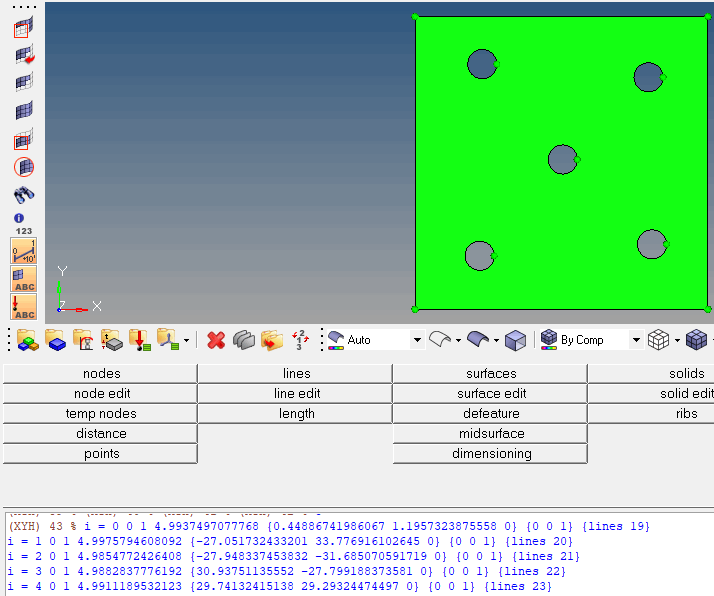Viewport: 714px width, 596px height.
Task: Open the solids panel
Action: coord(651,373)
